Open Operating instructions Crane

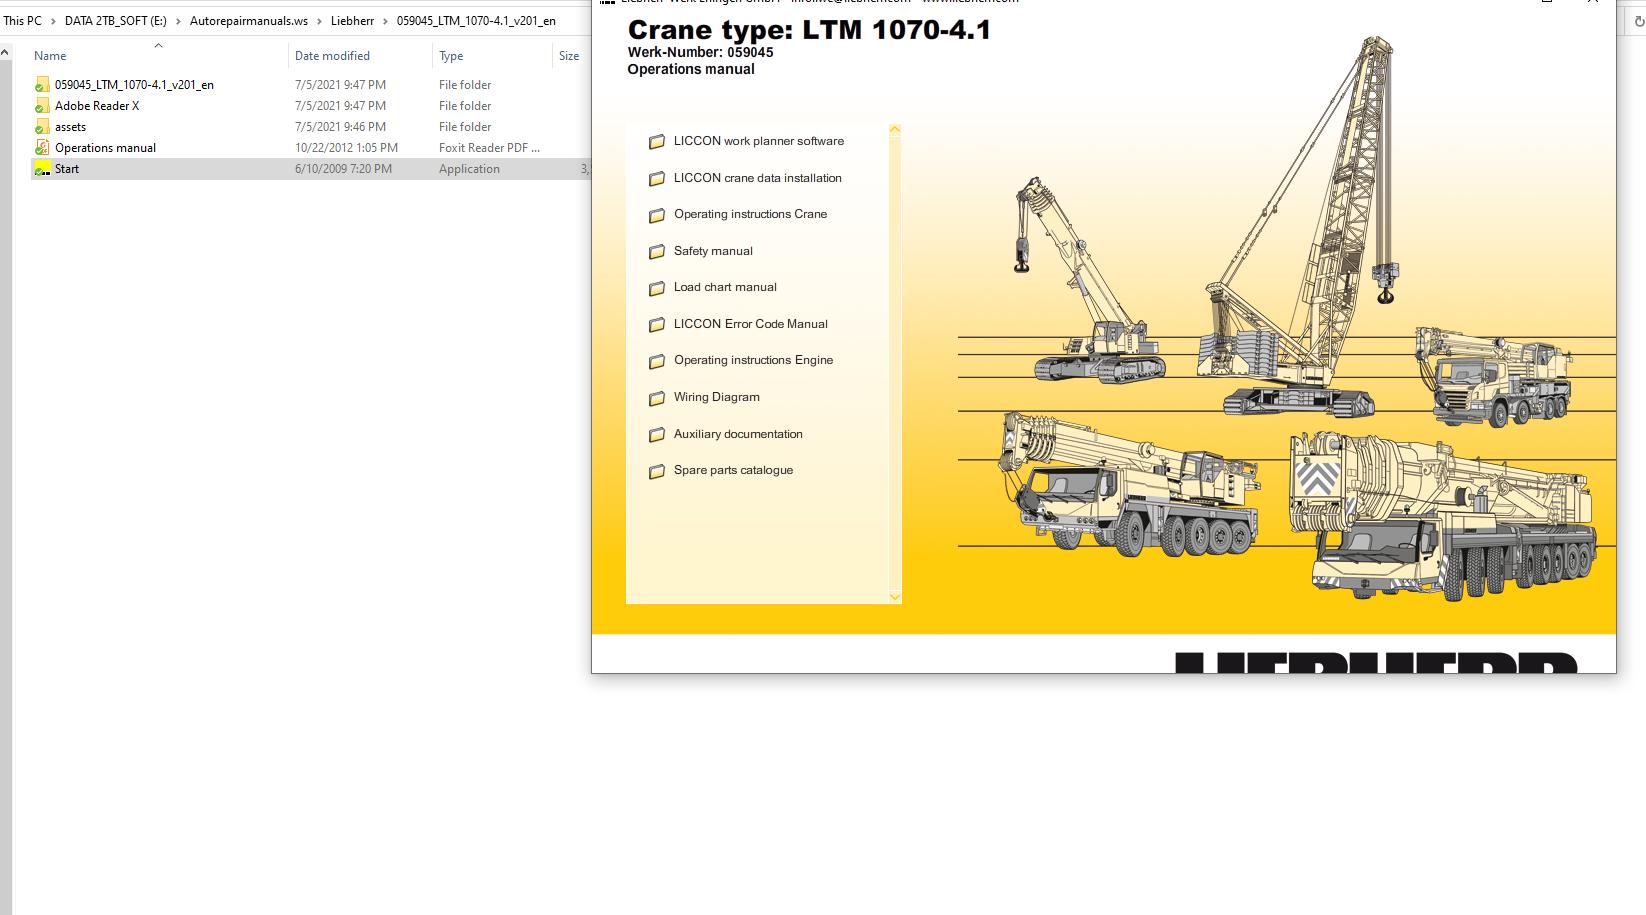(x=751, y=214)
